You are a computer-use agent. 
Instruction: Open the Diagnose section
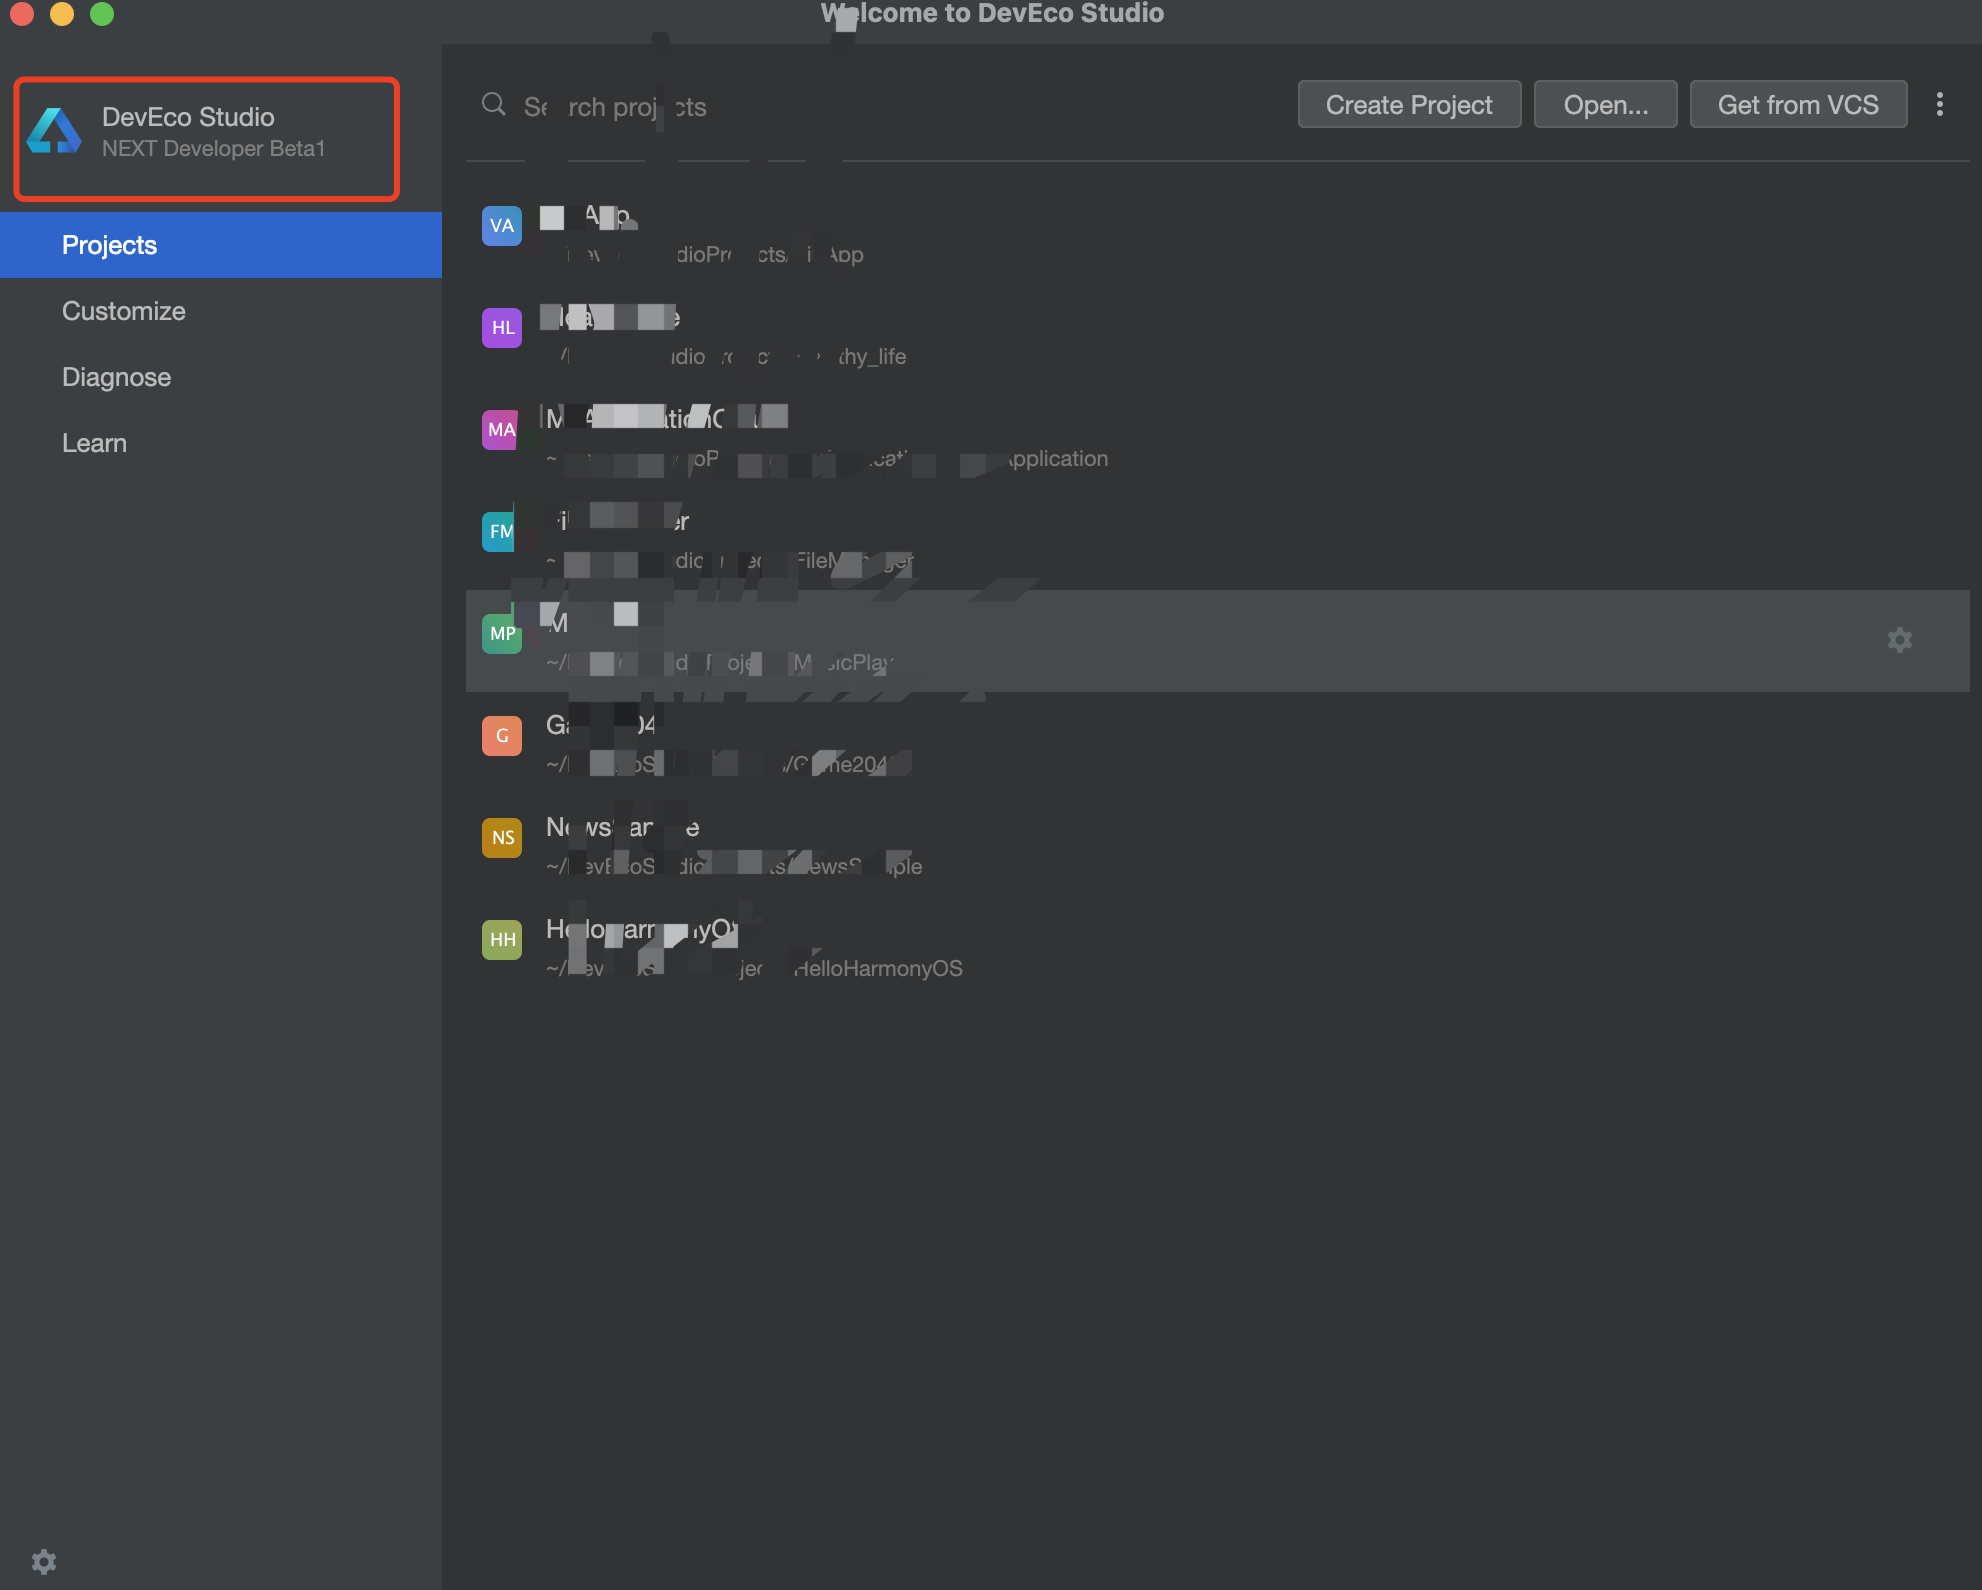click(116, 377)
